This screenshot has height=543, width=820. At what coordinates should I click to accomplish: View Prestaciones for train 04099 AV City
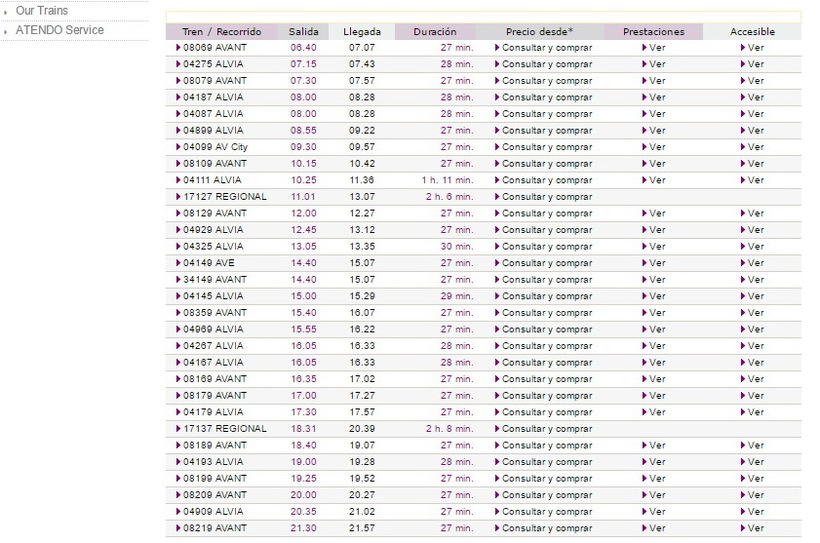[x=656, y=147]
